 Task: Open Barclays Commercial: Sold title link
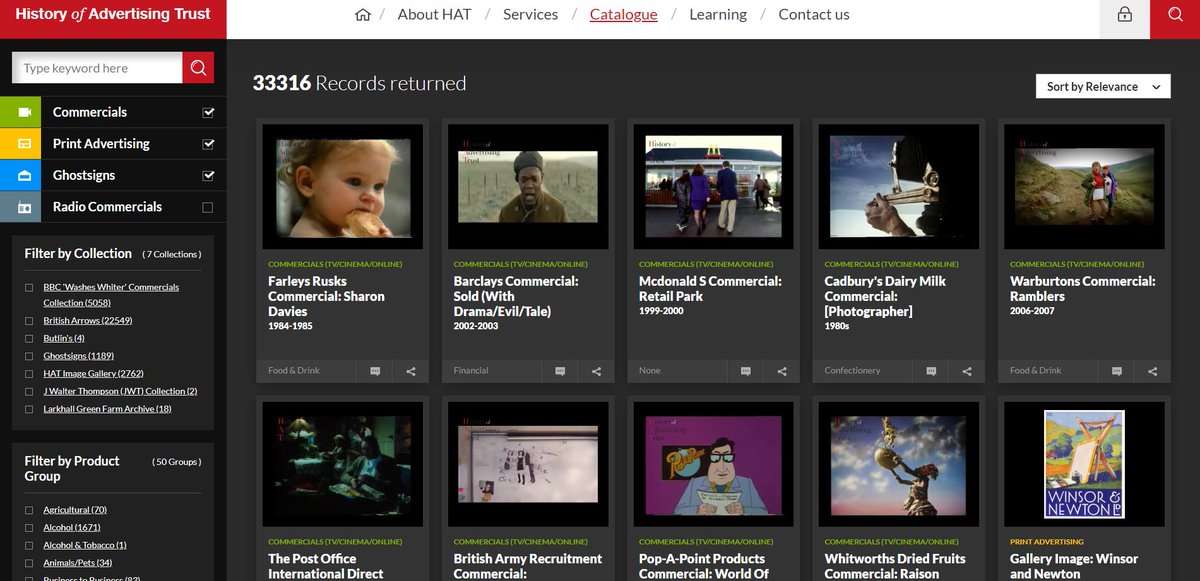(x=516, y=296)
